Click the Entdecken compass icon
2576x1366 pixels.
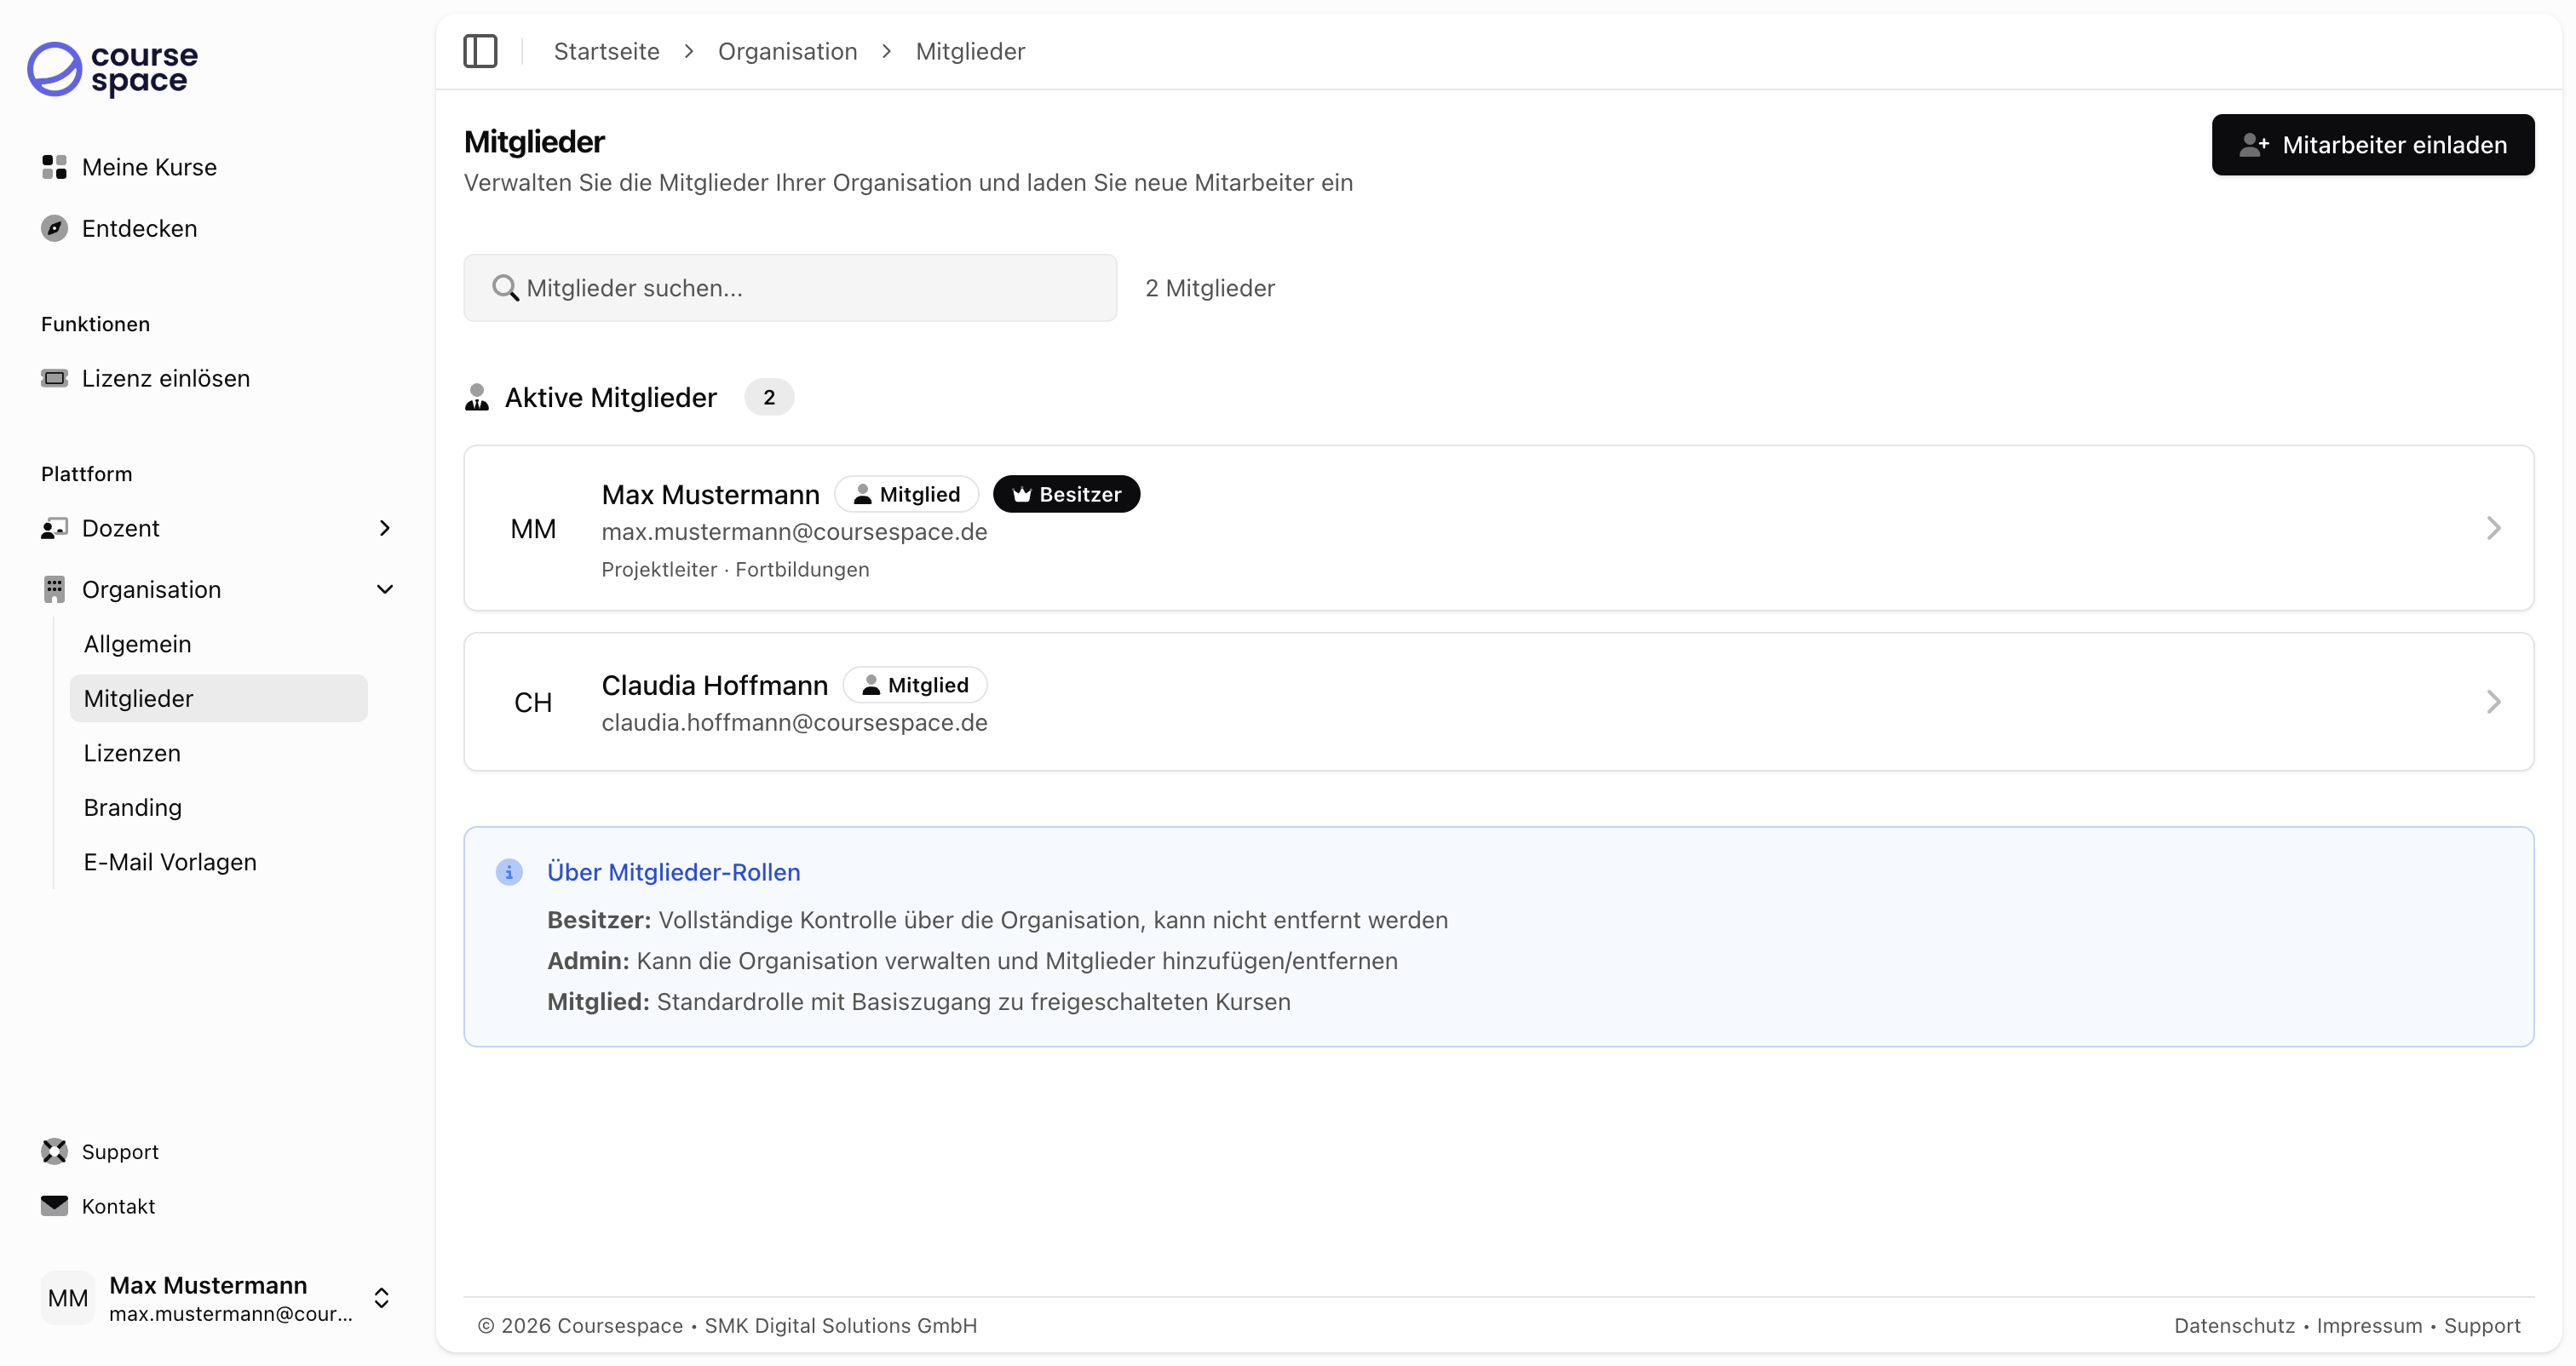[x=54, y=228]
